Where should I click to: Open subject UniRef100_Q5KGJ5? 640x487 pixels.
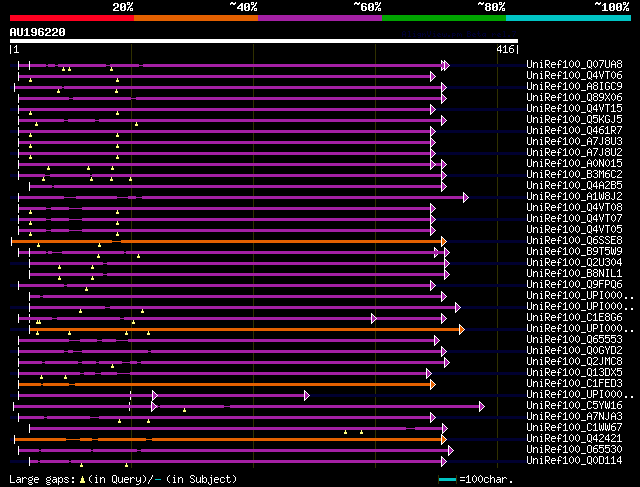[574, 120]
